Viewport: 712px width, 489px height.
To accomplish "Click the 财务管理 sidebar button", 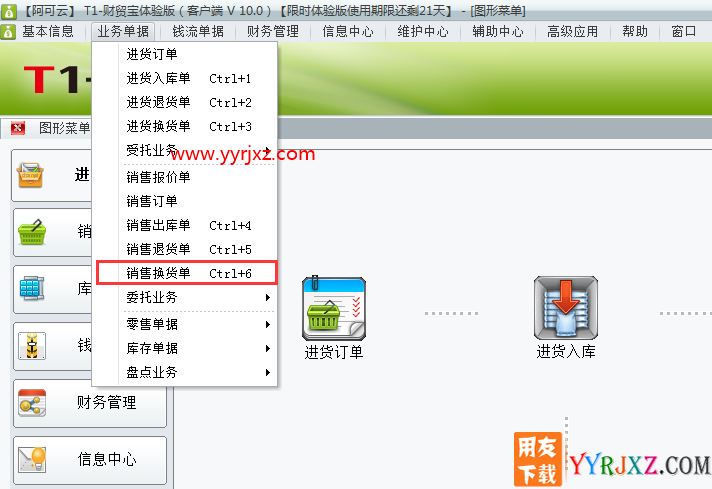I will pos(90,403).
